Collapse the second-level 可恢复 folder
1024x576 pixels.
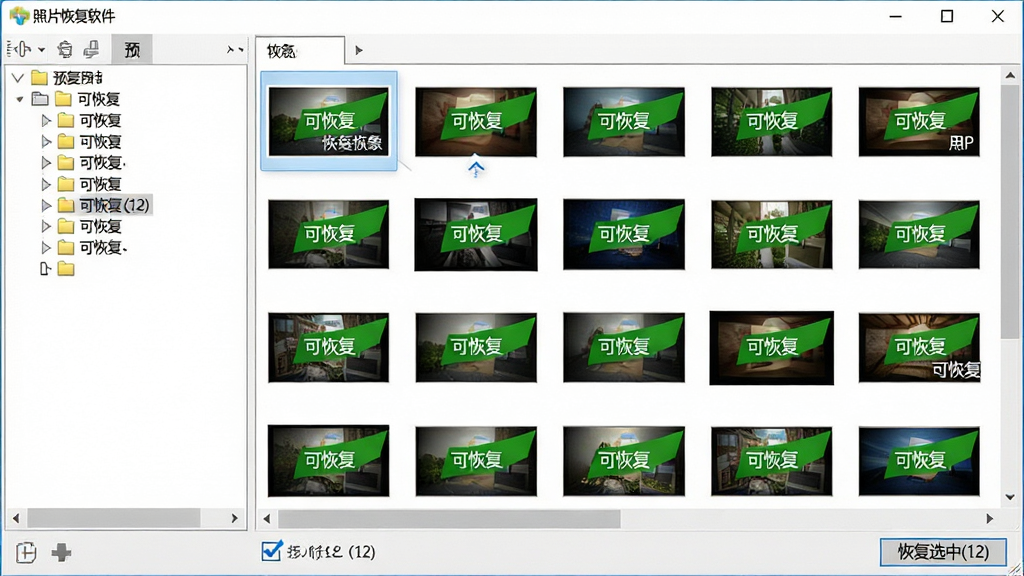[20, 99]
